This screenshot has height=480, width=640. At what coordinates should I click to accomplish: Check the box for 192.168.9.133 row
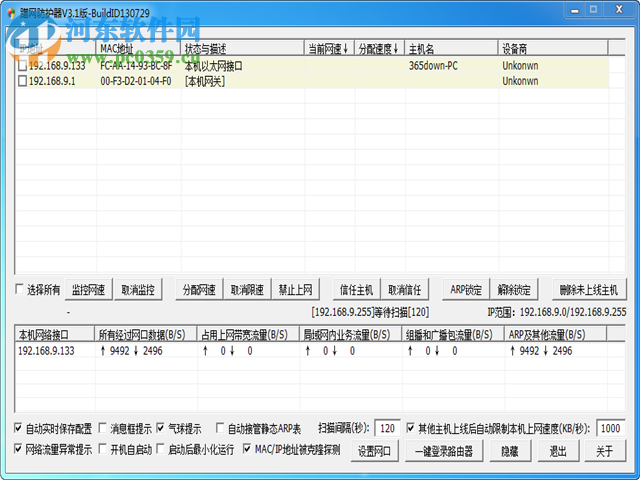23,66
